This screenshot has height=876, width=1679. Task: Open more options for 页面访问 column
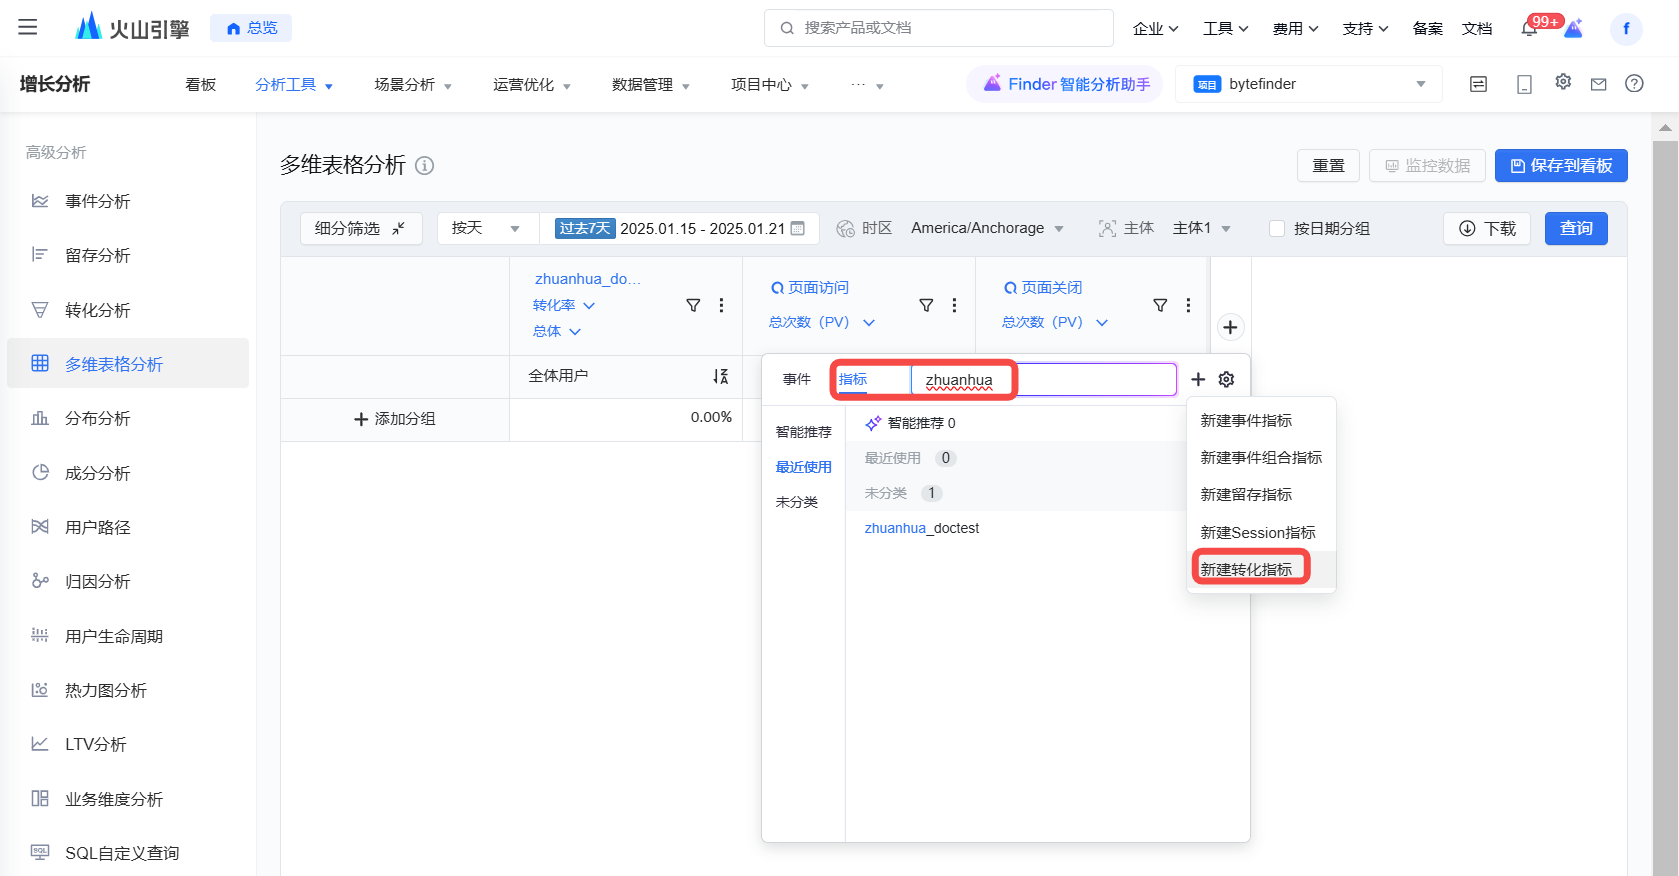point(954,305)
